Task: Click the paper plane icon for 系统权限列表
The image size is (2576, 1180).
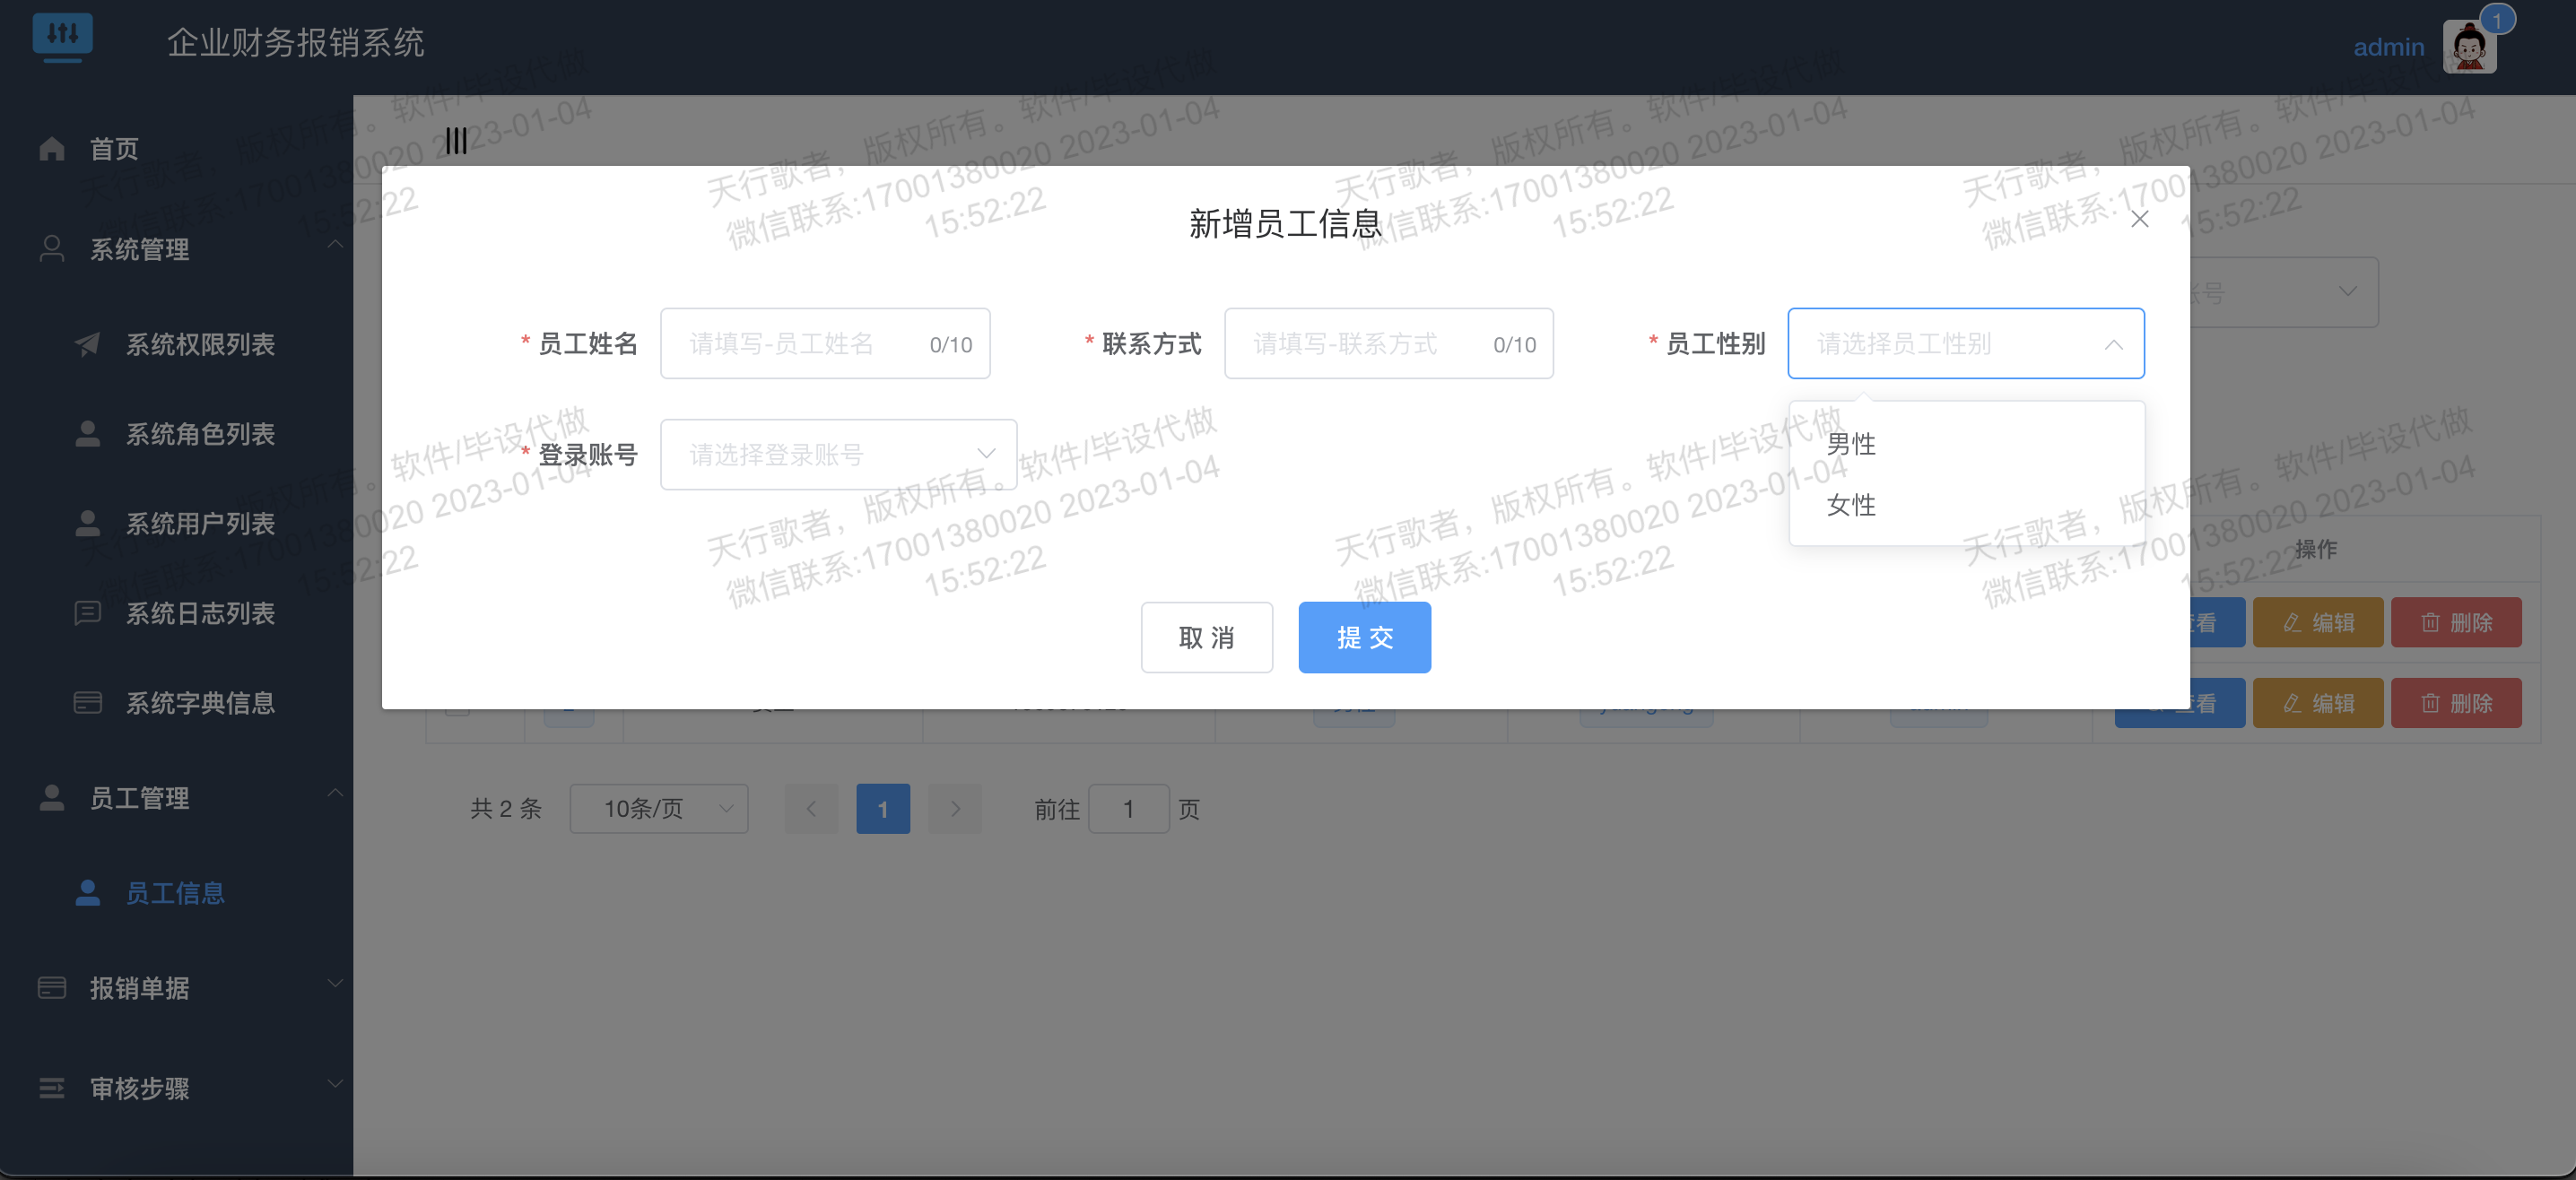Action: click(88, 344)
